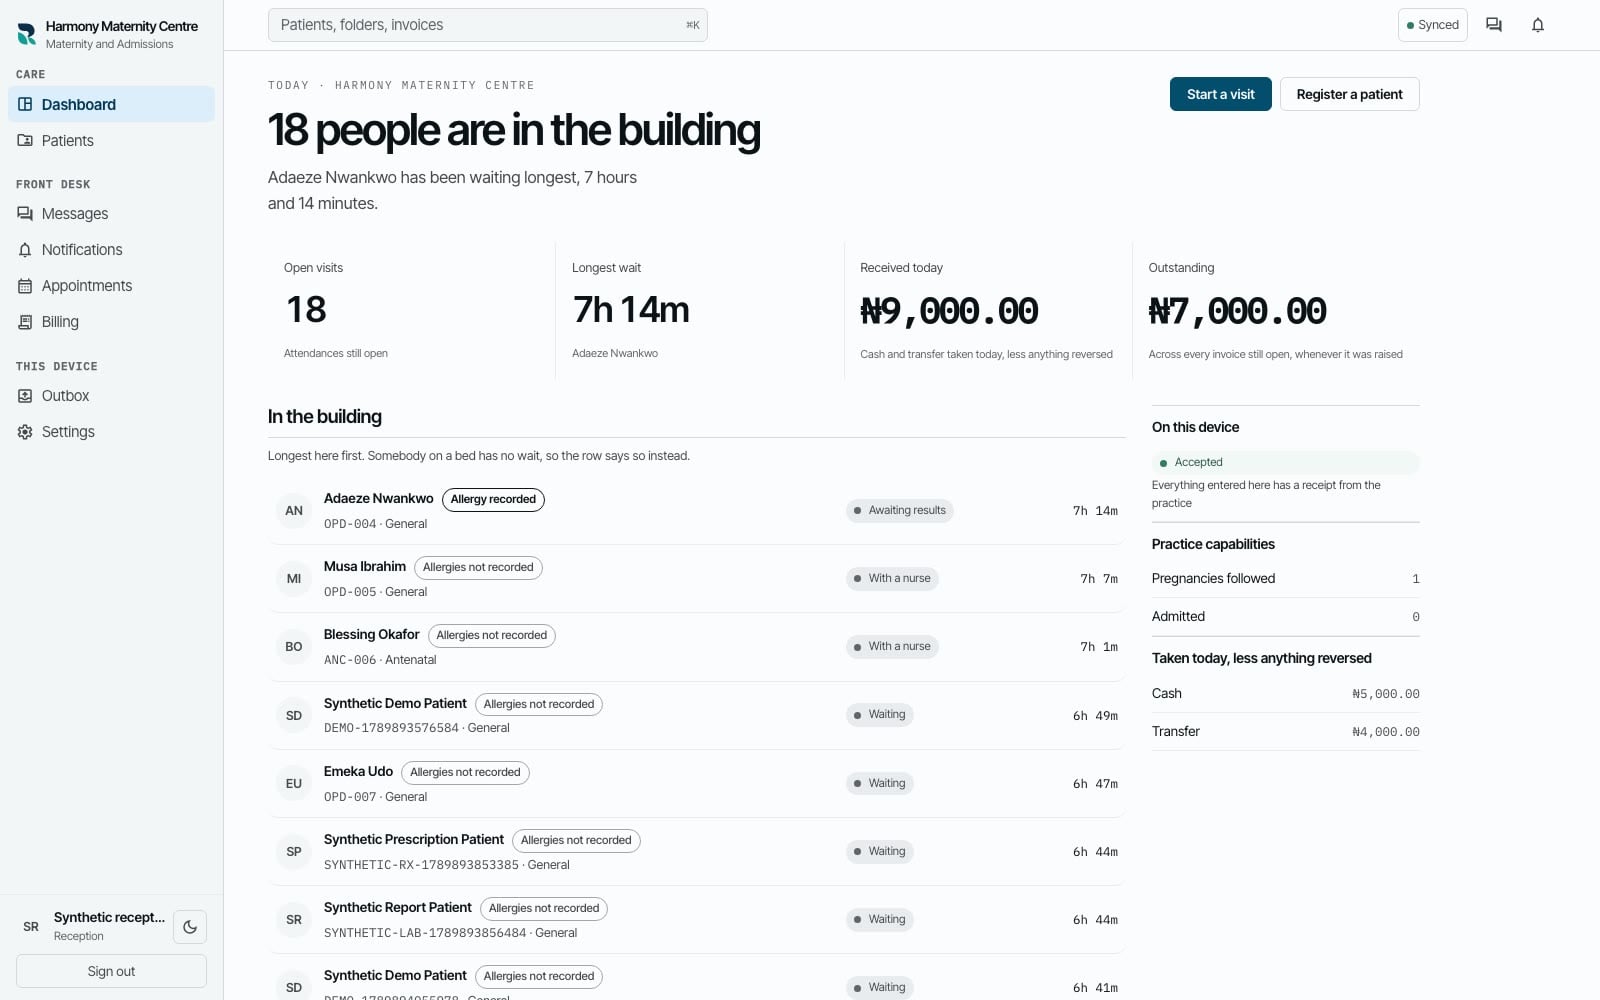Viewport: 1600px width, 1000px height.
Task: Open Adaeze Nwankwo's visit row
Action: 696,510
